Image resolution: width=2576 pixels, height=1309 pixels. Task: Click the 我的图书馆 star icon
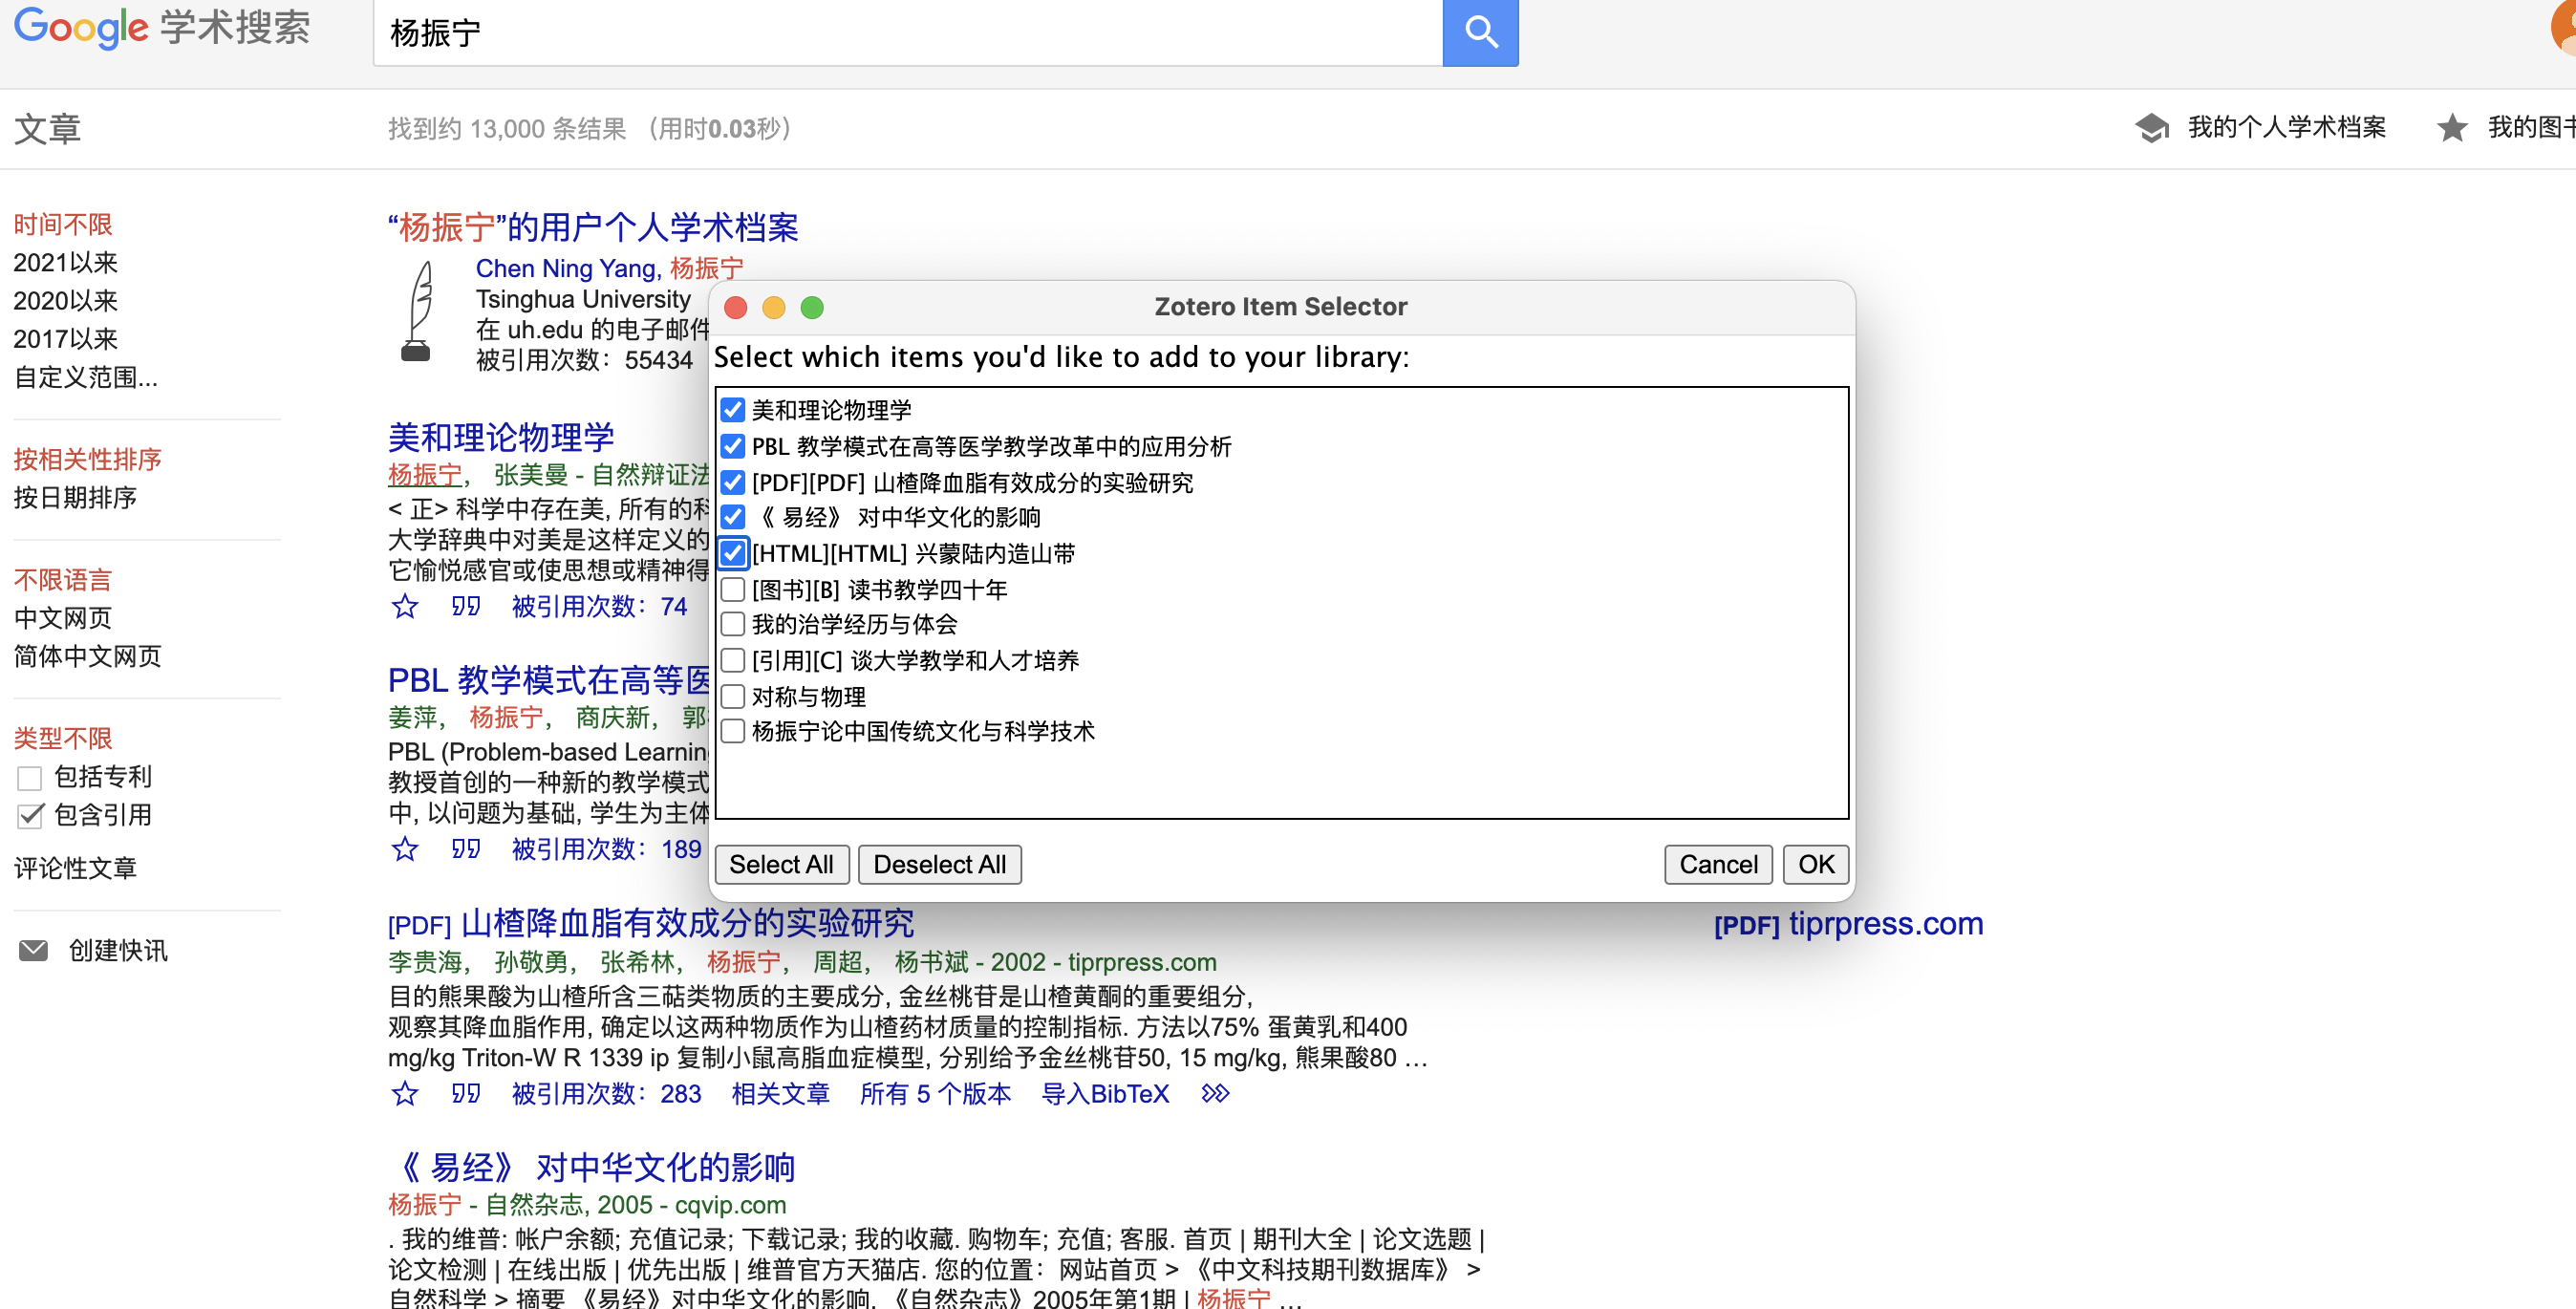point(2451,128)
